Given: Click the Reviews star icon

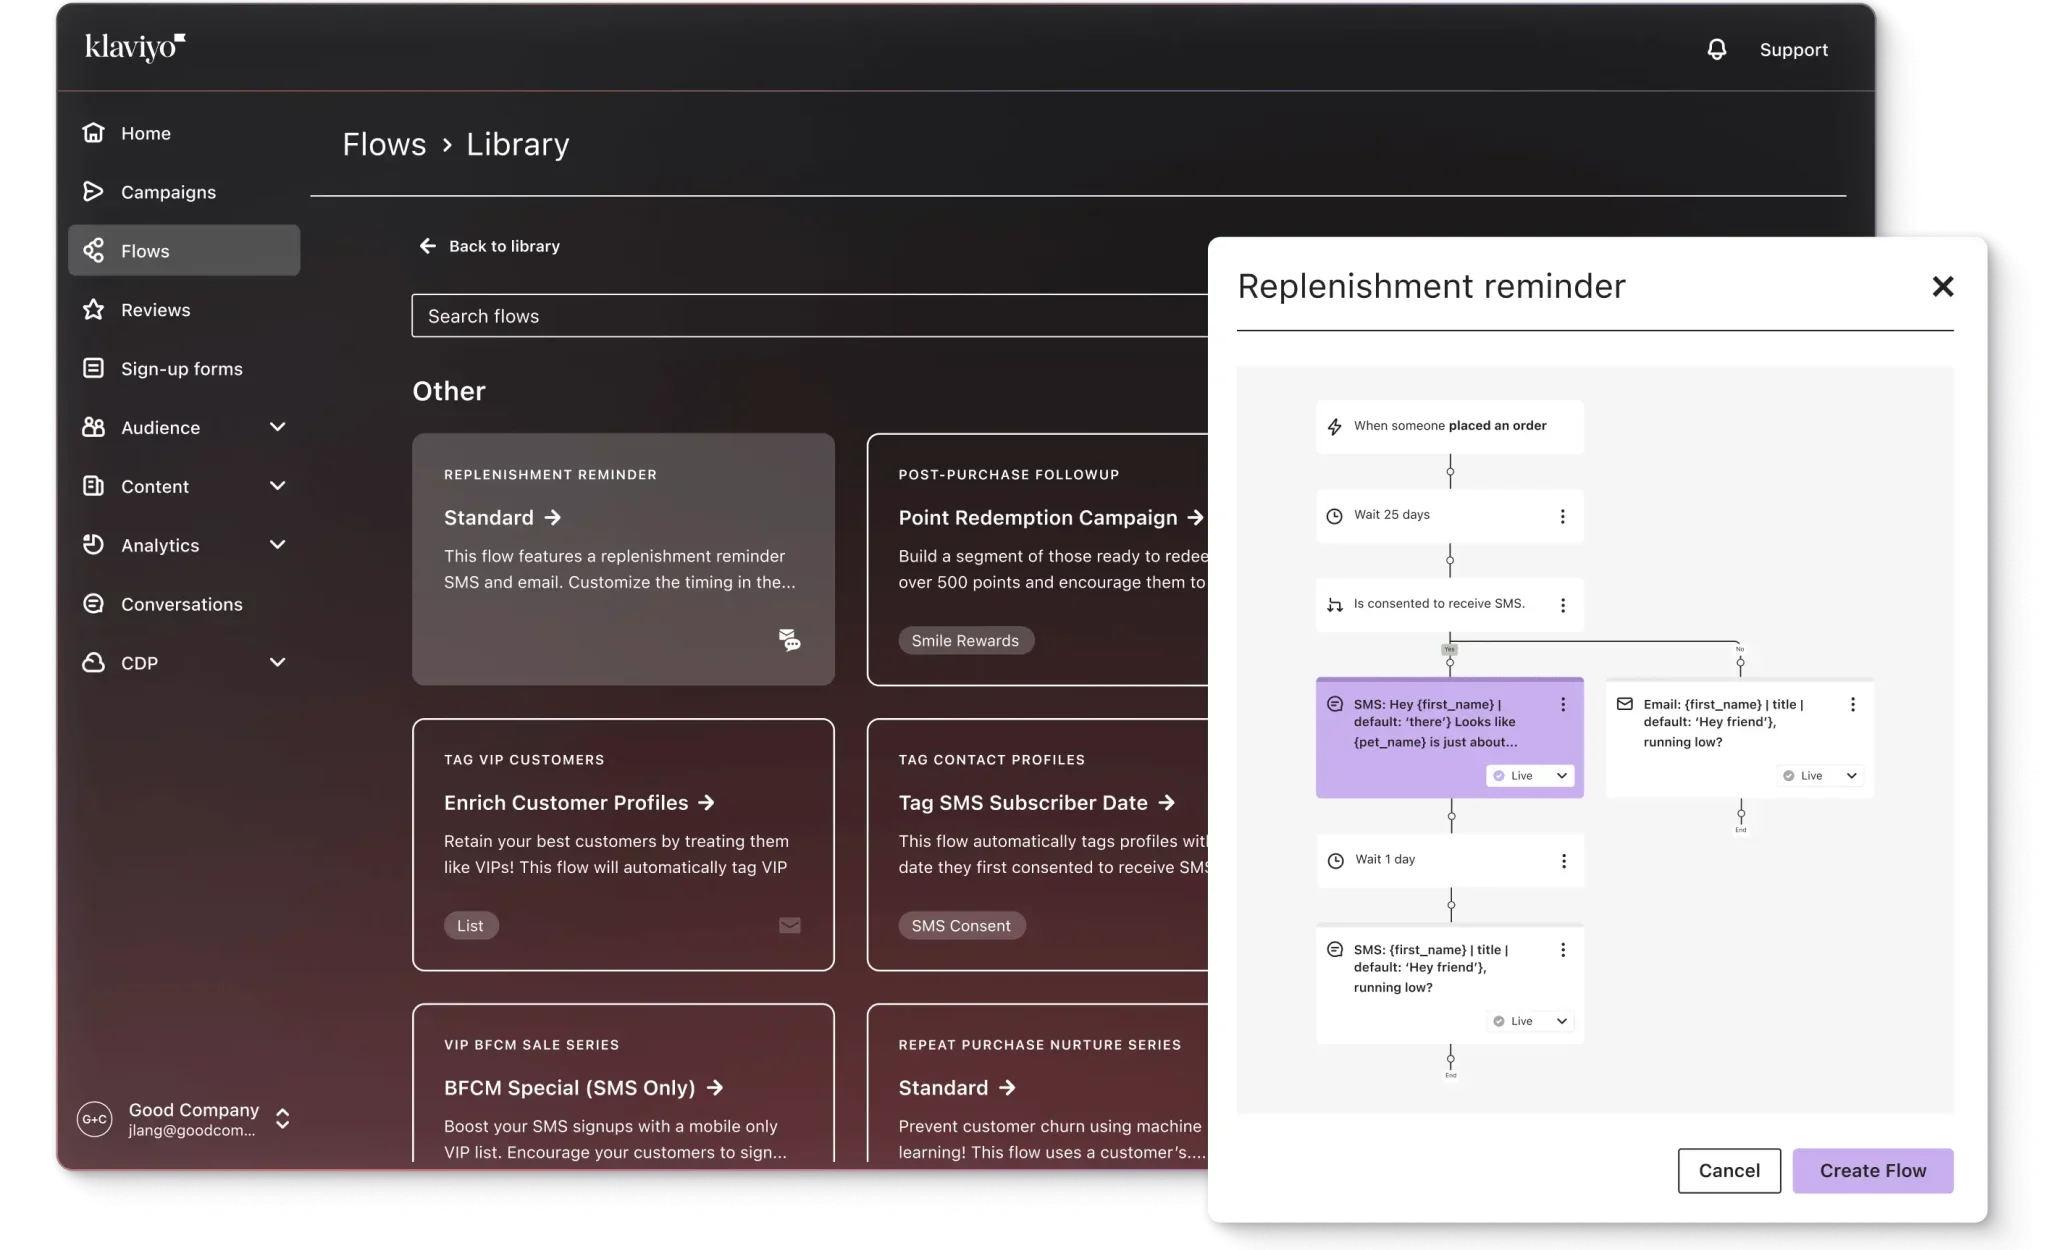Looking at the screenshot, I should tap(93, 309).
